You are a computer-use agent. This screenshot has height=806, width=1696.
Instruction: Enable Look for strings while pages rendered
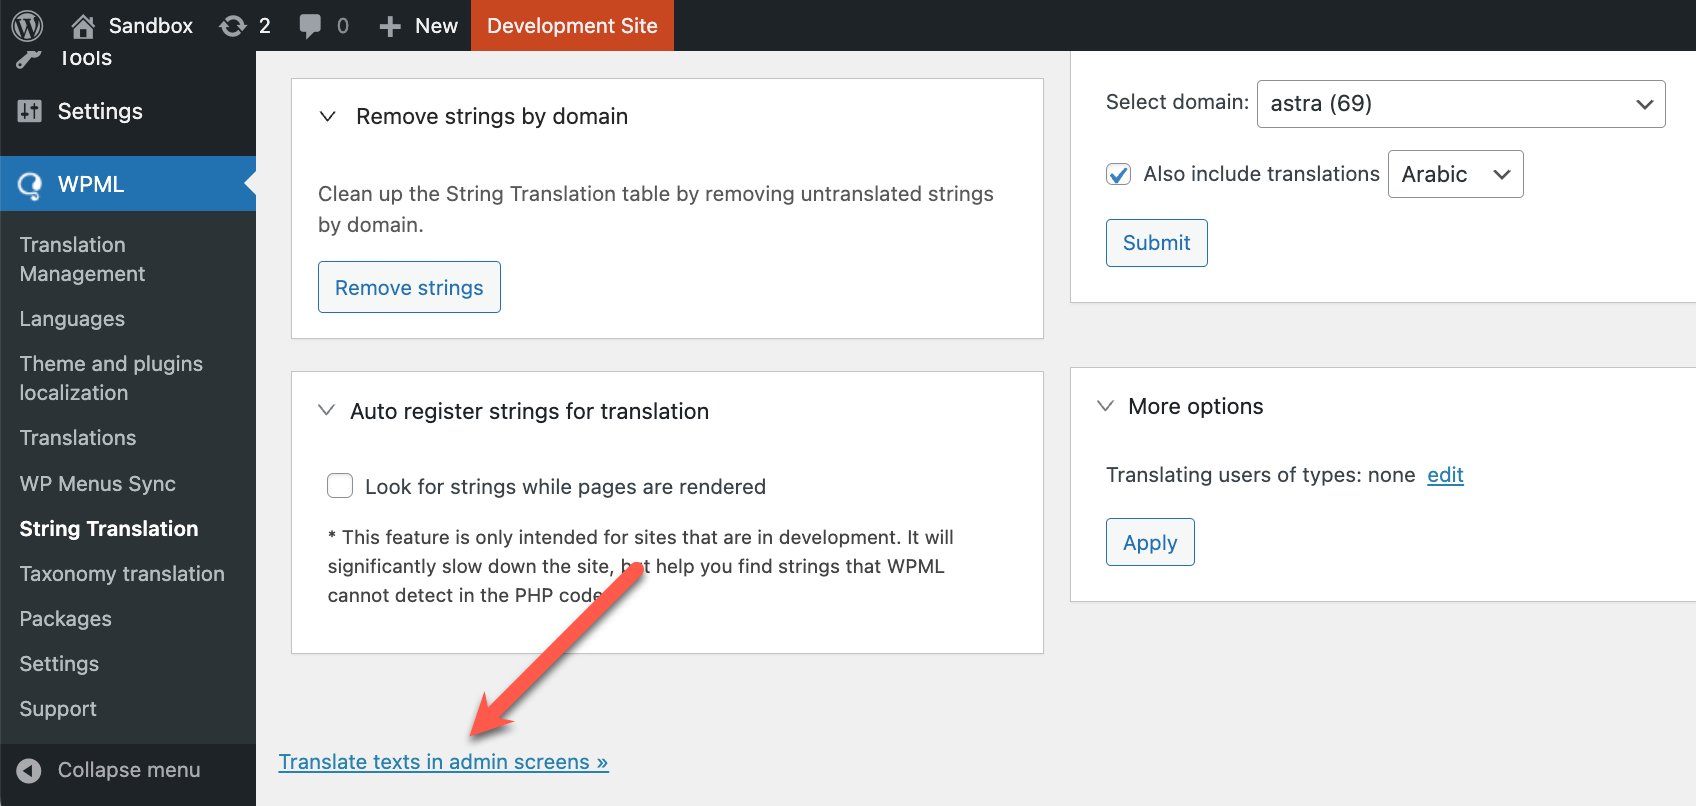point(340,486)
